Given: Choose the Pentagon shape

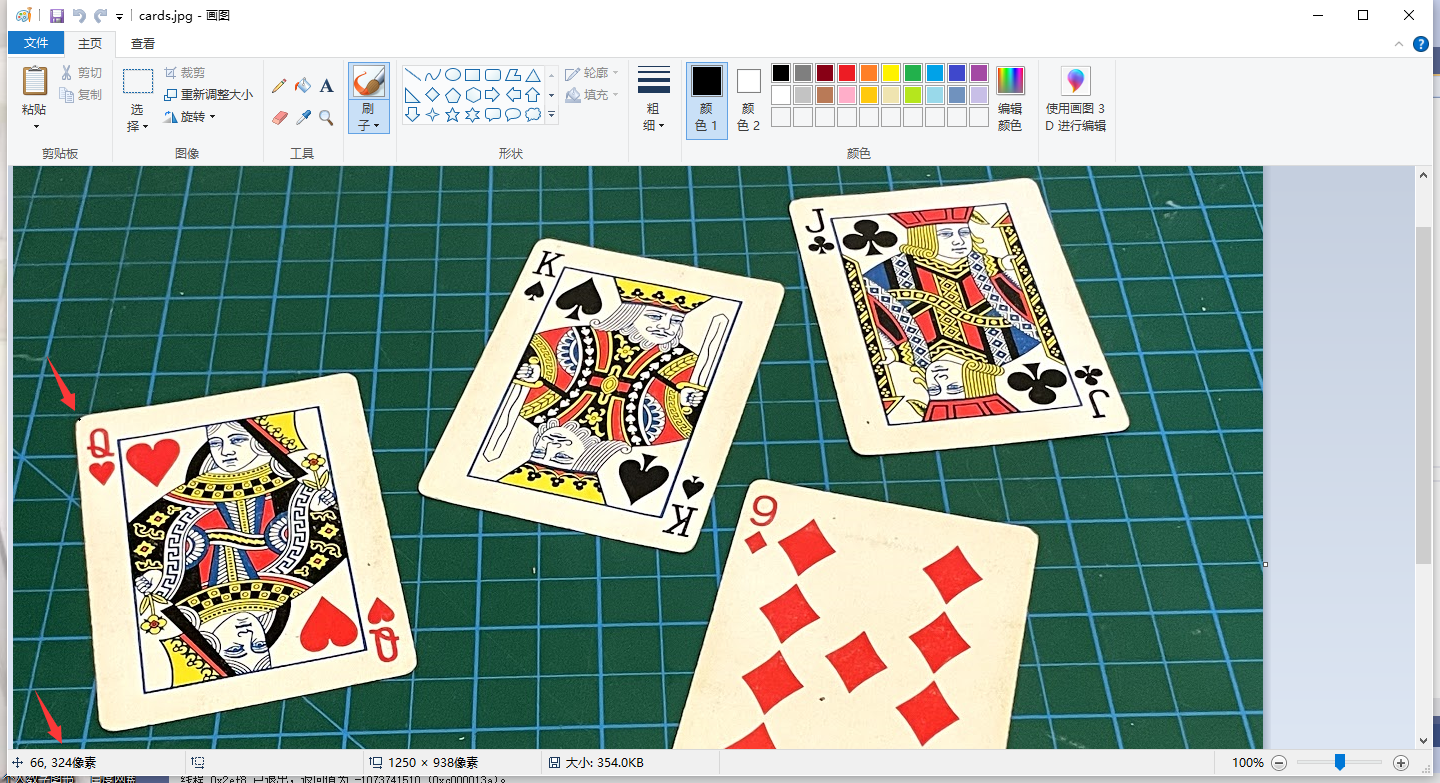Looking at the screenshot, I should (x=452, y=95).
